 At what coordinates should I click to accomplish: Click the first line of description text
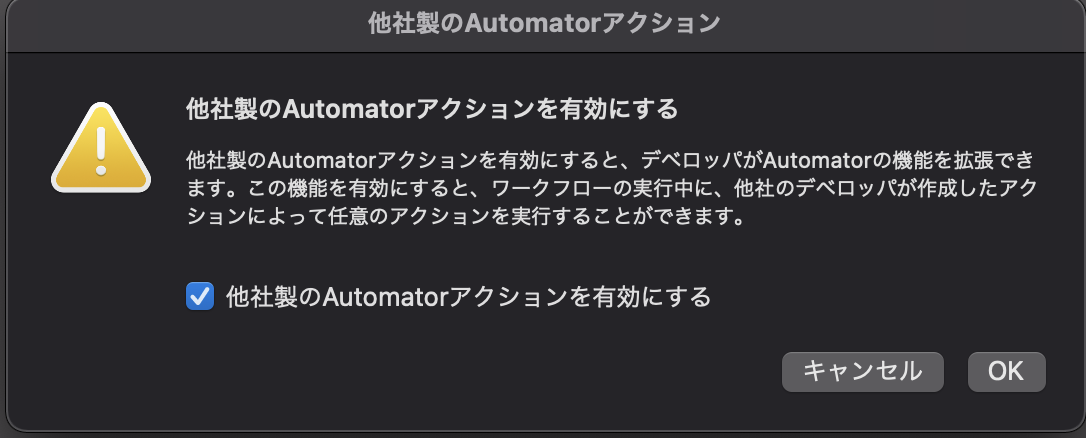[x=610, y=161]
